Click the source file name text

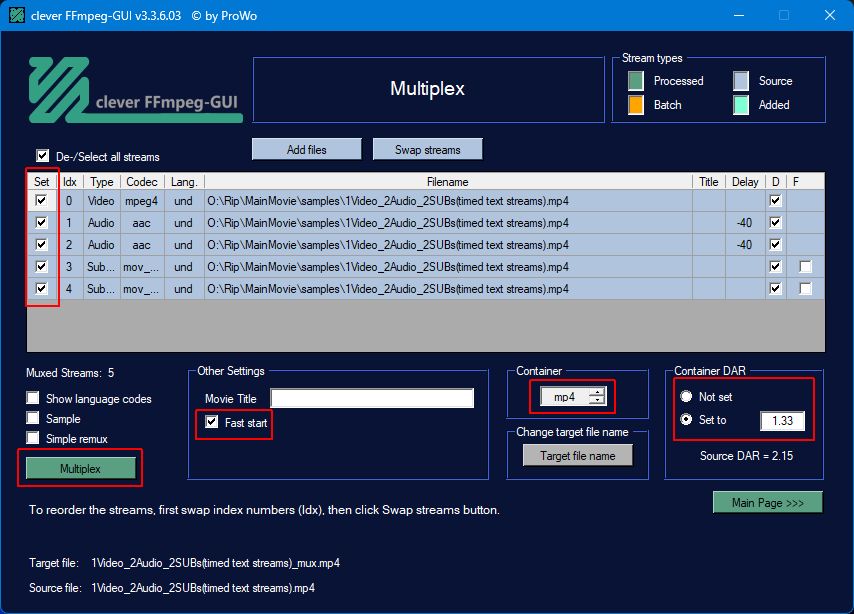point(203,588)
